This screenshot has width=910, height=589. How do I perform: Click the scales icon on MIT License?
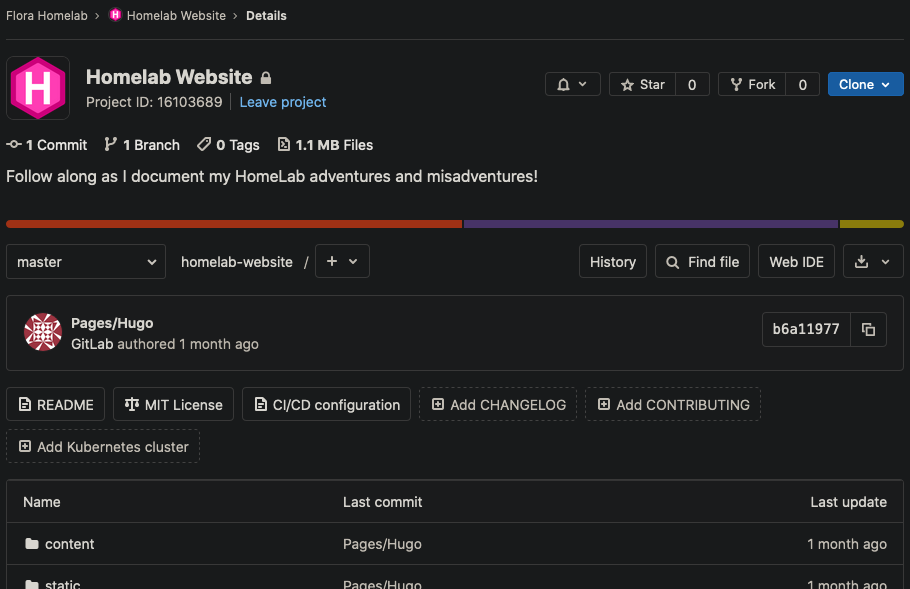coord(131,404)
